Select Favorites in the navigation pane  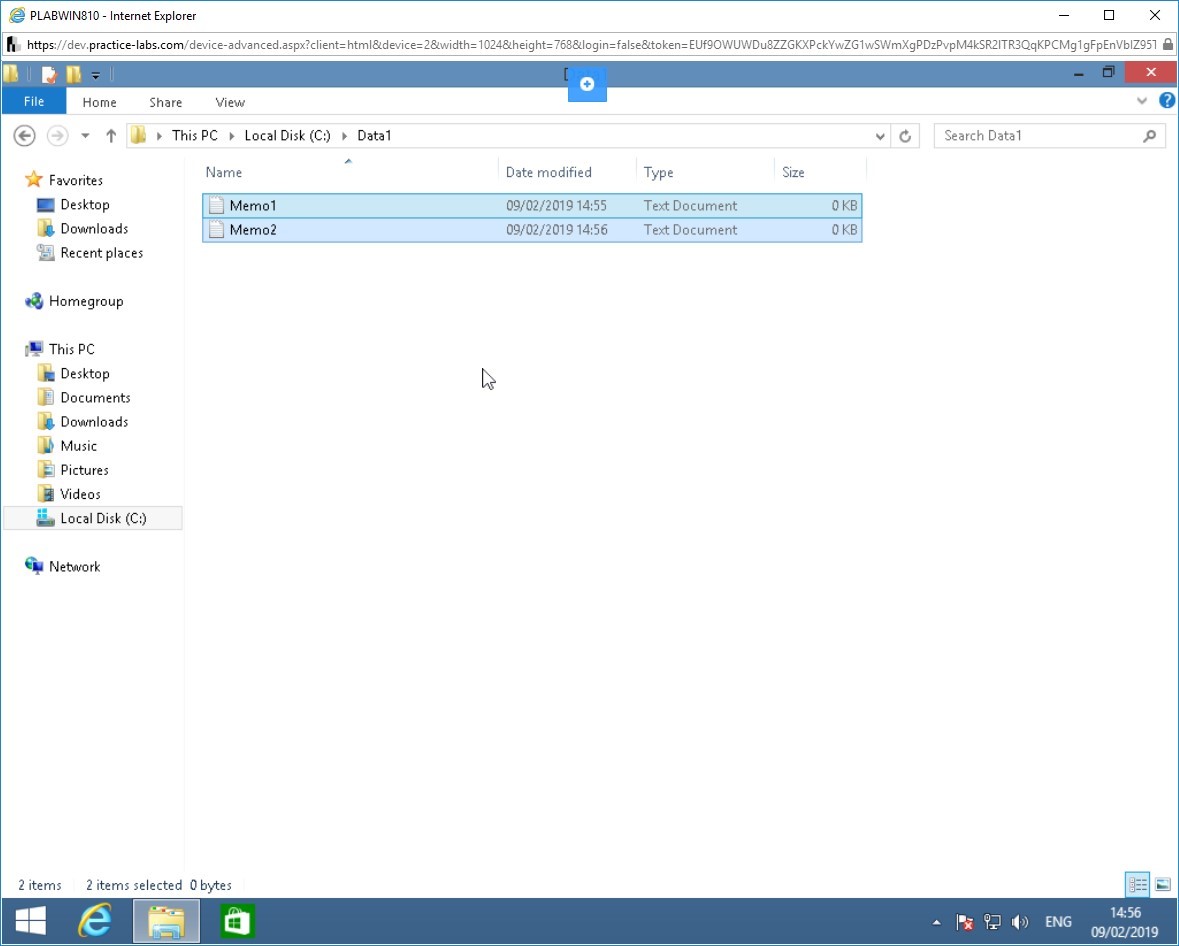(75, 180)
